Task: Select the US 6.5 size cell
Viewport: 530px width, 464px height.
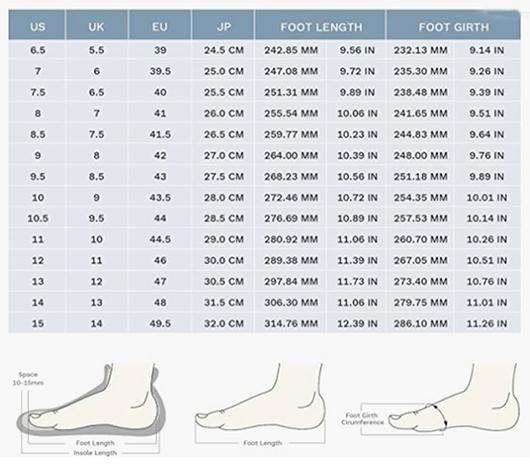Action: 37,50
